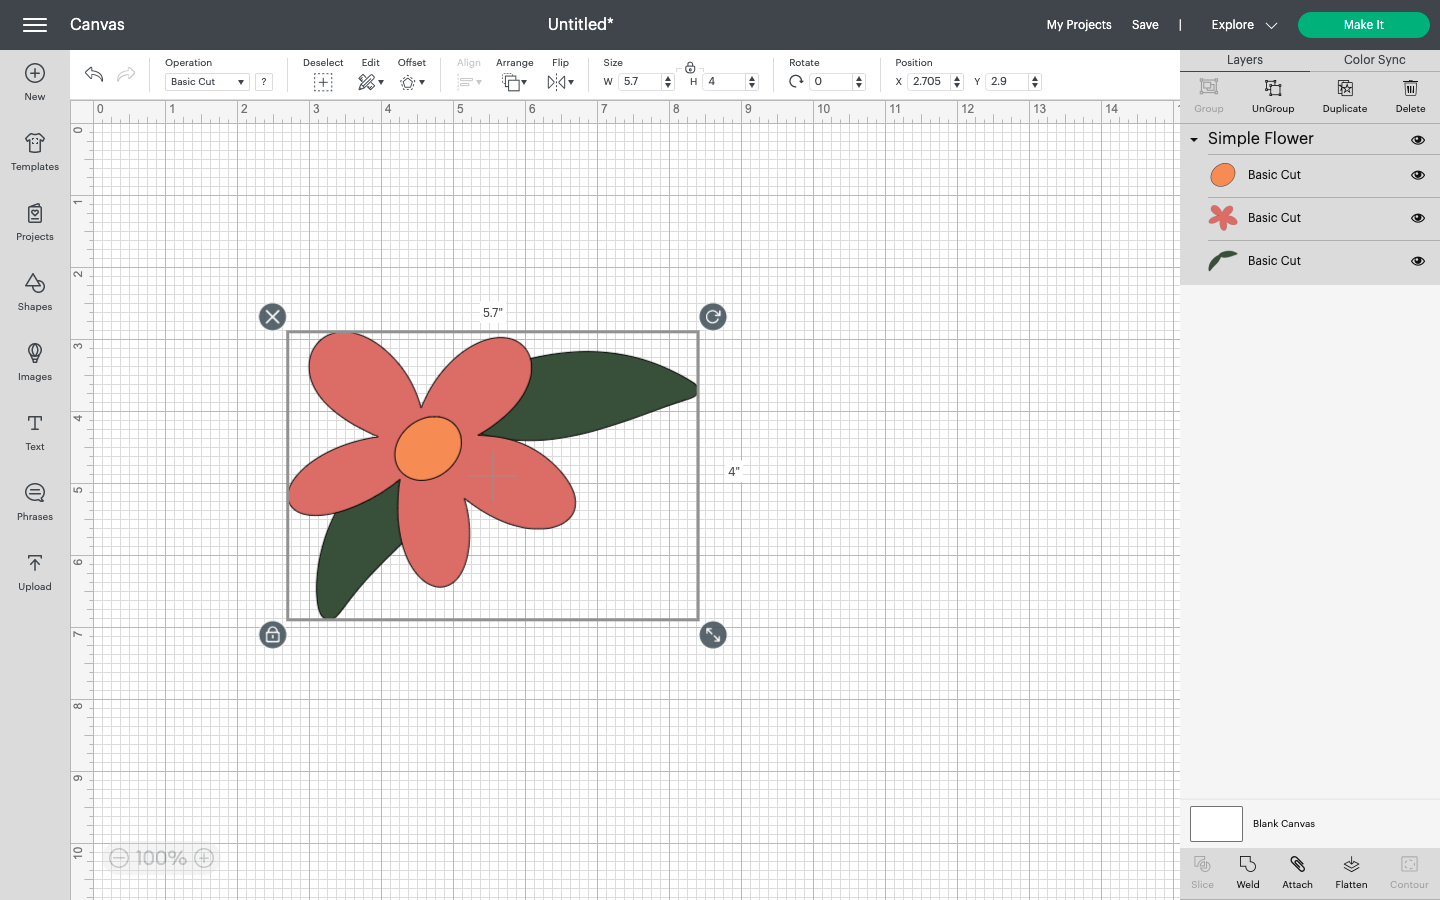The height and width of the screenshot is (900, 1440).
Task: Collapse the Simple Flower group
Action: pos(1193,139)
